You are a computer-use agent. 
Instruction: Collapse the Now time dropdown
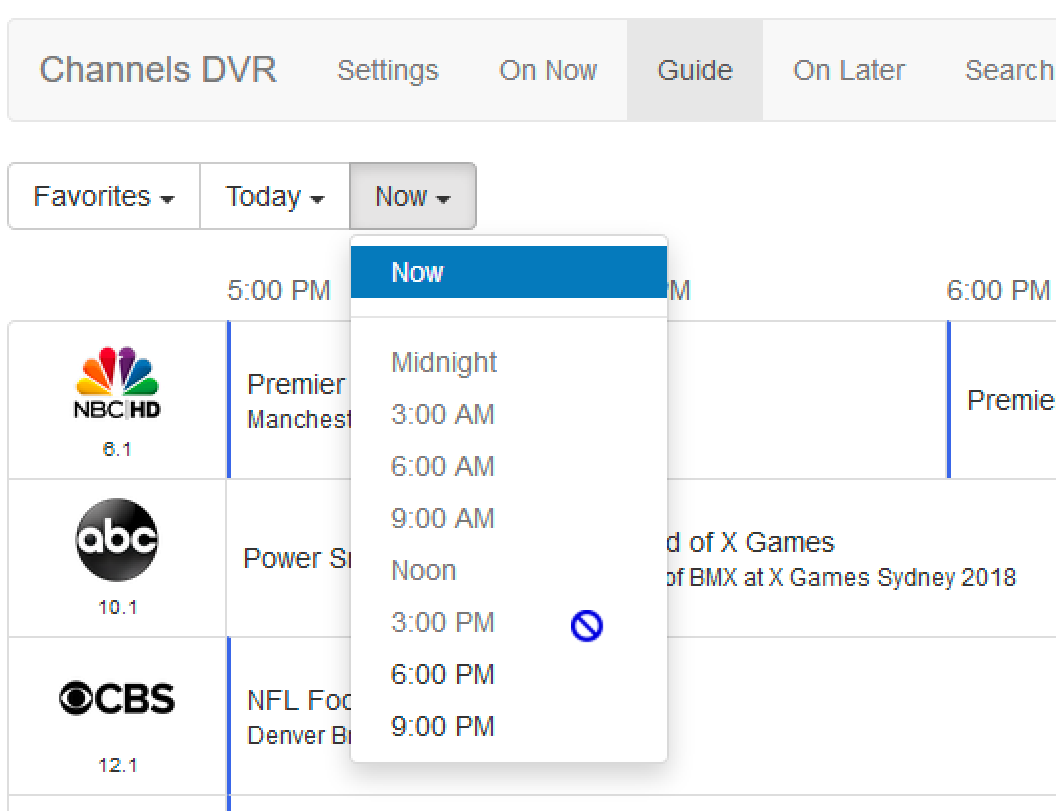pos(412,196)
